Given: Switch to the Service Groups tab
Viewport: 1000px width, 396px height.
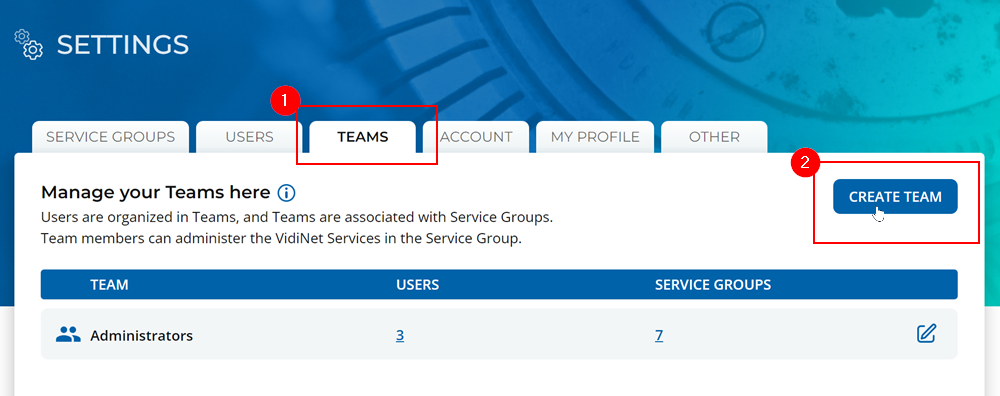Looking at the screenshot, I should 110,137.
